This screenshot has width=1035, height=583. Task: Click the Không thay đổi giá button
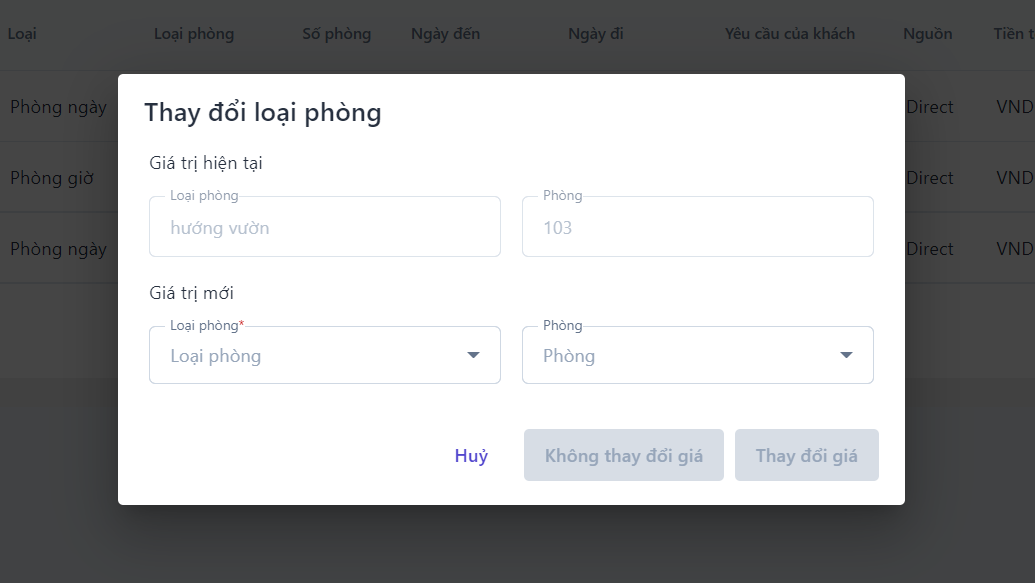click(x=623, y=456)
